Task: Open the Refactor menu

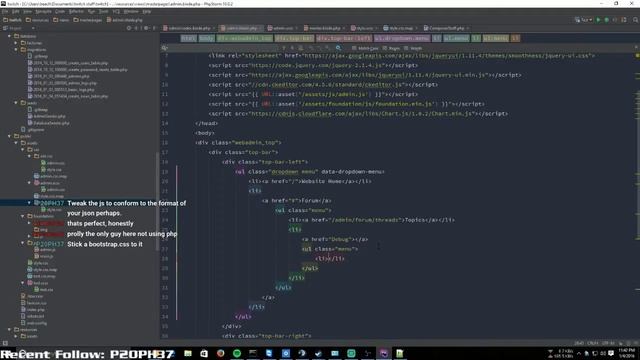Action: tap(76, 11)
